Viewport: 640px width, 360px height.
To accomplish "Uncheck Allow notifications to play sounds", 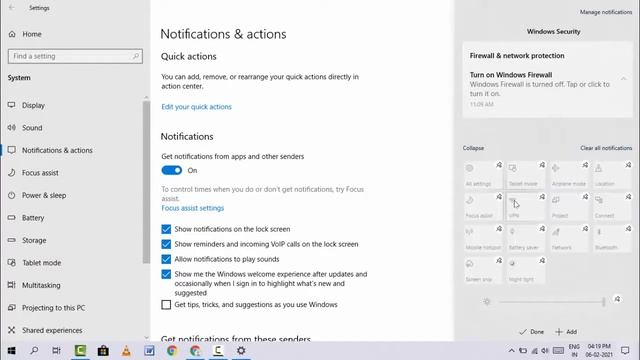I will click(166, 259).
